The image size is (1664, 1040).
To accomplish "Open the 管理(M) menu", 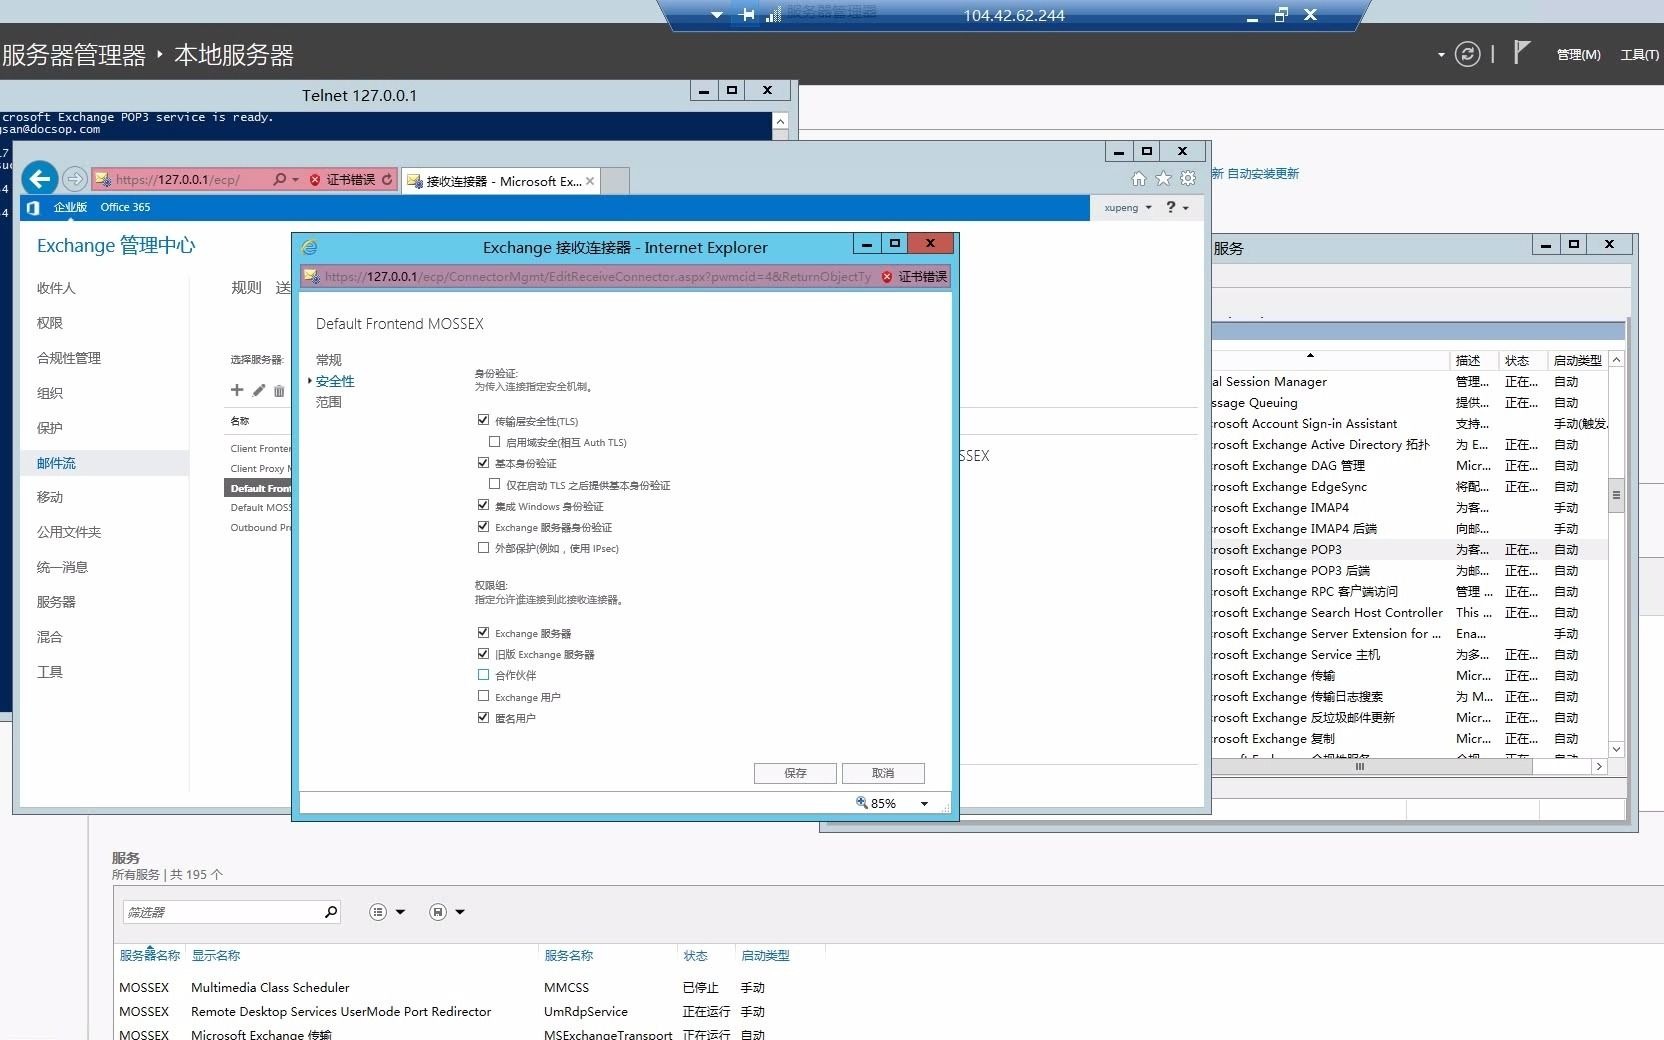I will [1578, 55].
